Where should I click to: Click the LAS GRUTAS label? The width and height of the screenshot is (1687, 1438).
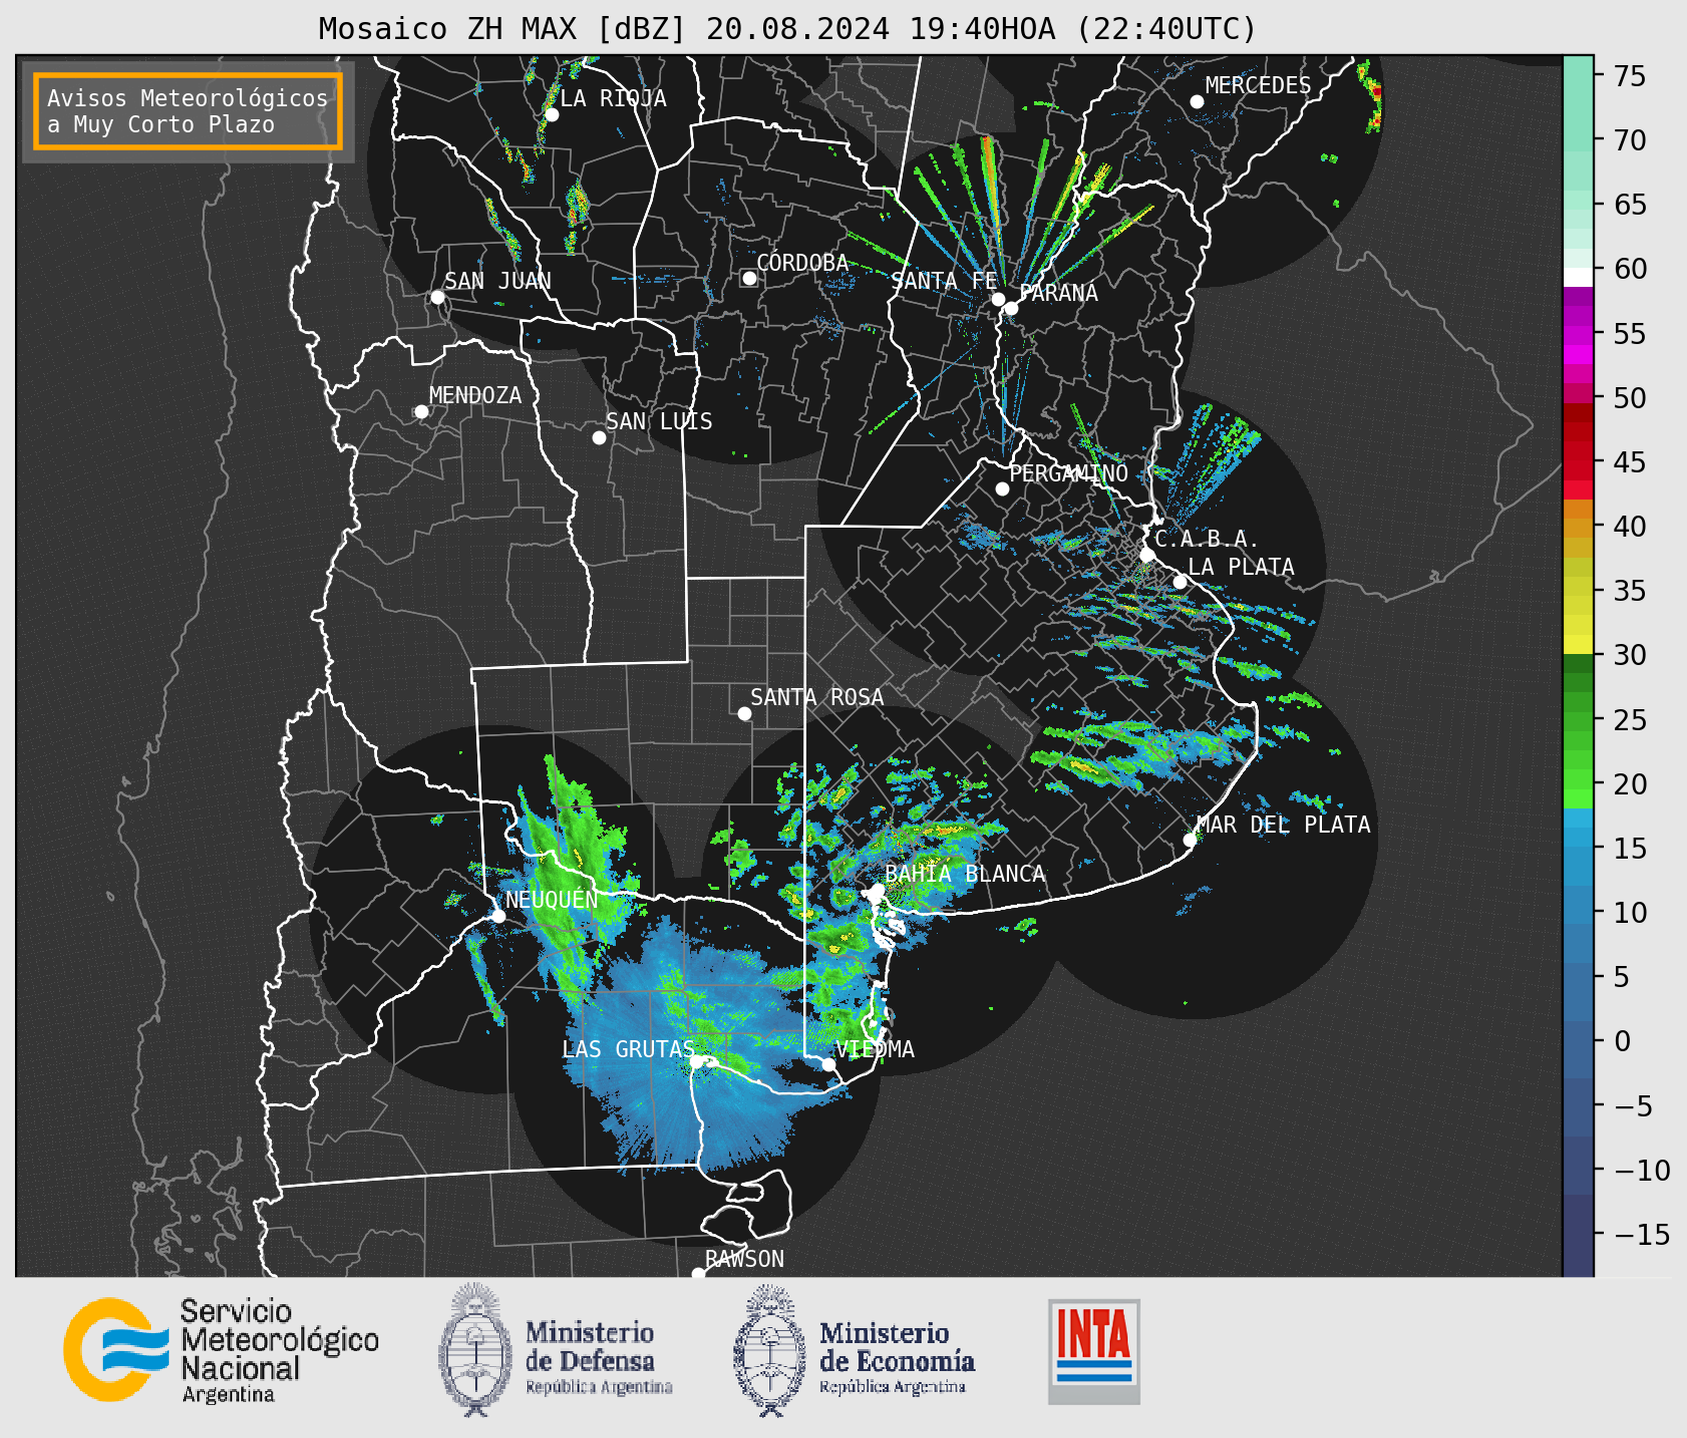[628, 1049]
